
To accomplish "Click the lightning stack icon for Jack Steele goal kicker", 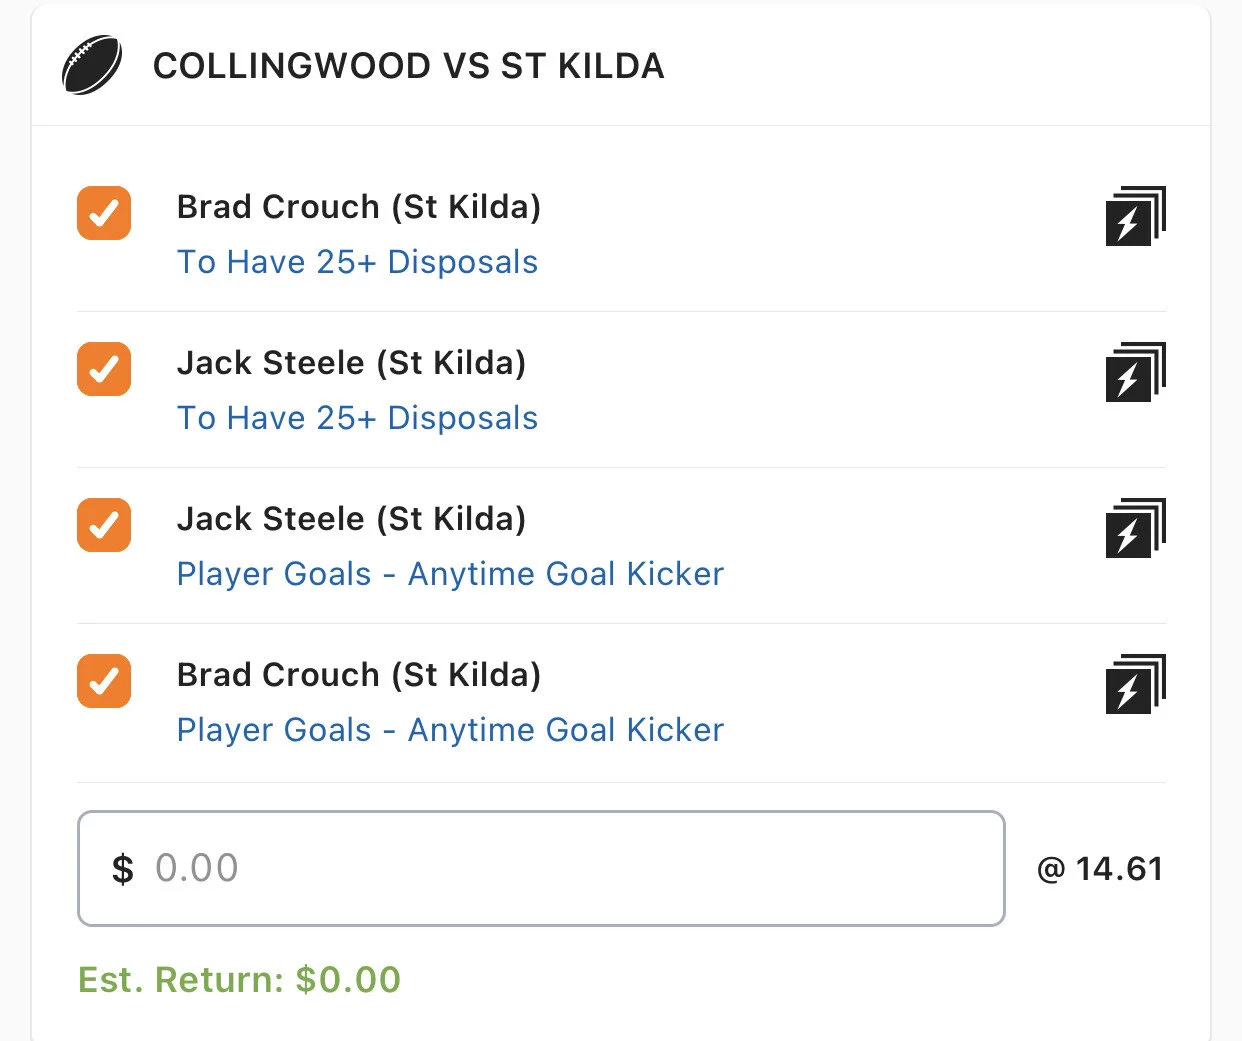I will point(1135,527).
